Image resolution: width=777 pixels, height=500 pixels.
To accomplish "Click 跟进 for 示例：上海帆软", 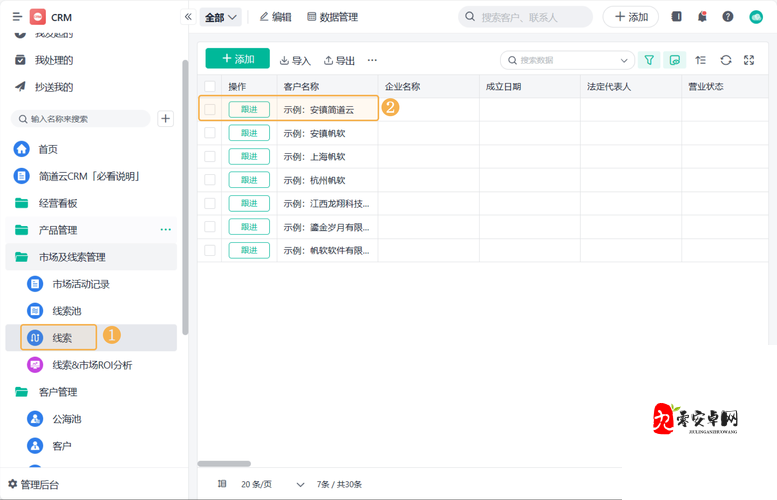I will click(x=249, y=156).
